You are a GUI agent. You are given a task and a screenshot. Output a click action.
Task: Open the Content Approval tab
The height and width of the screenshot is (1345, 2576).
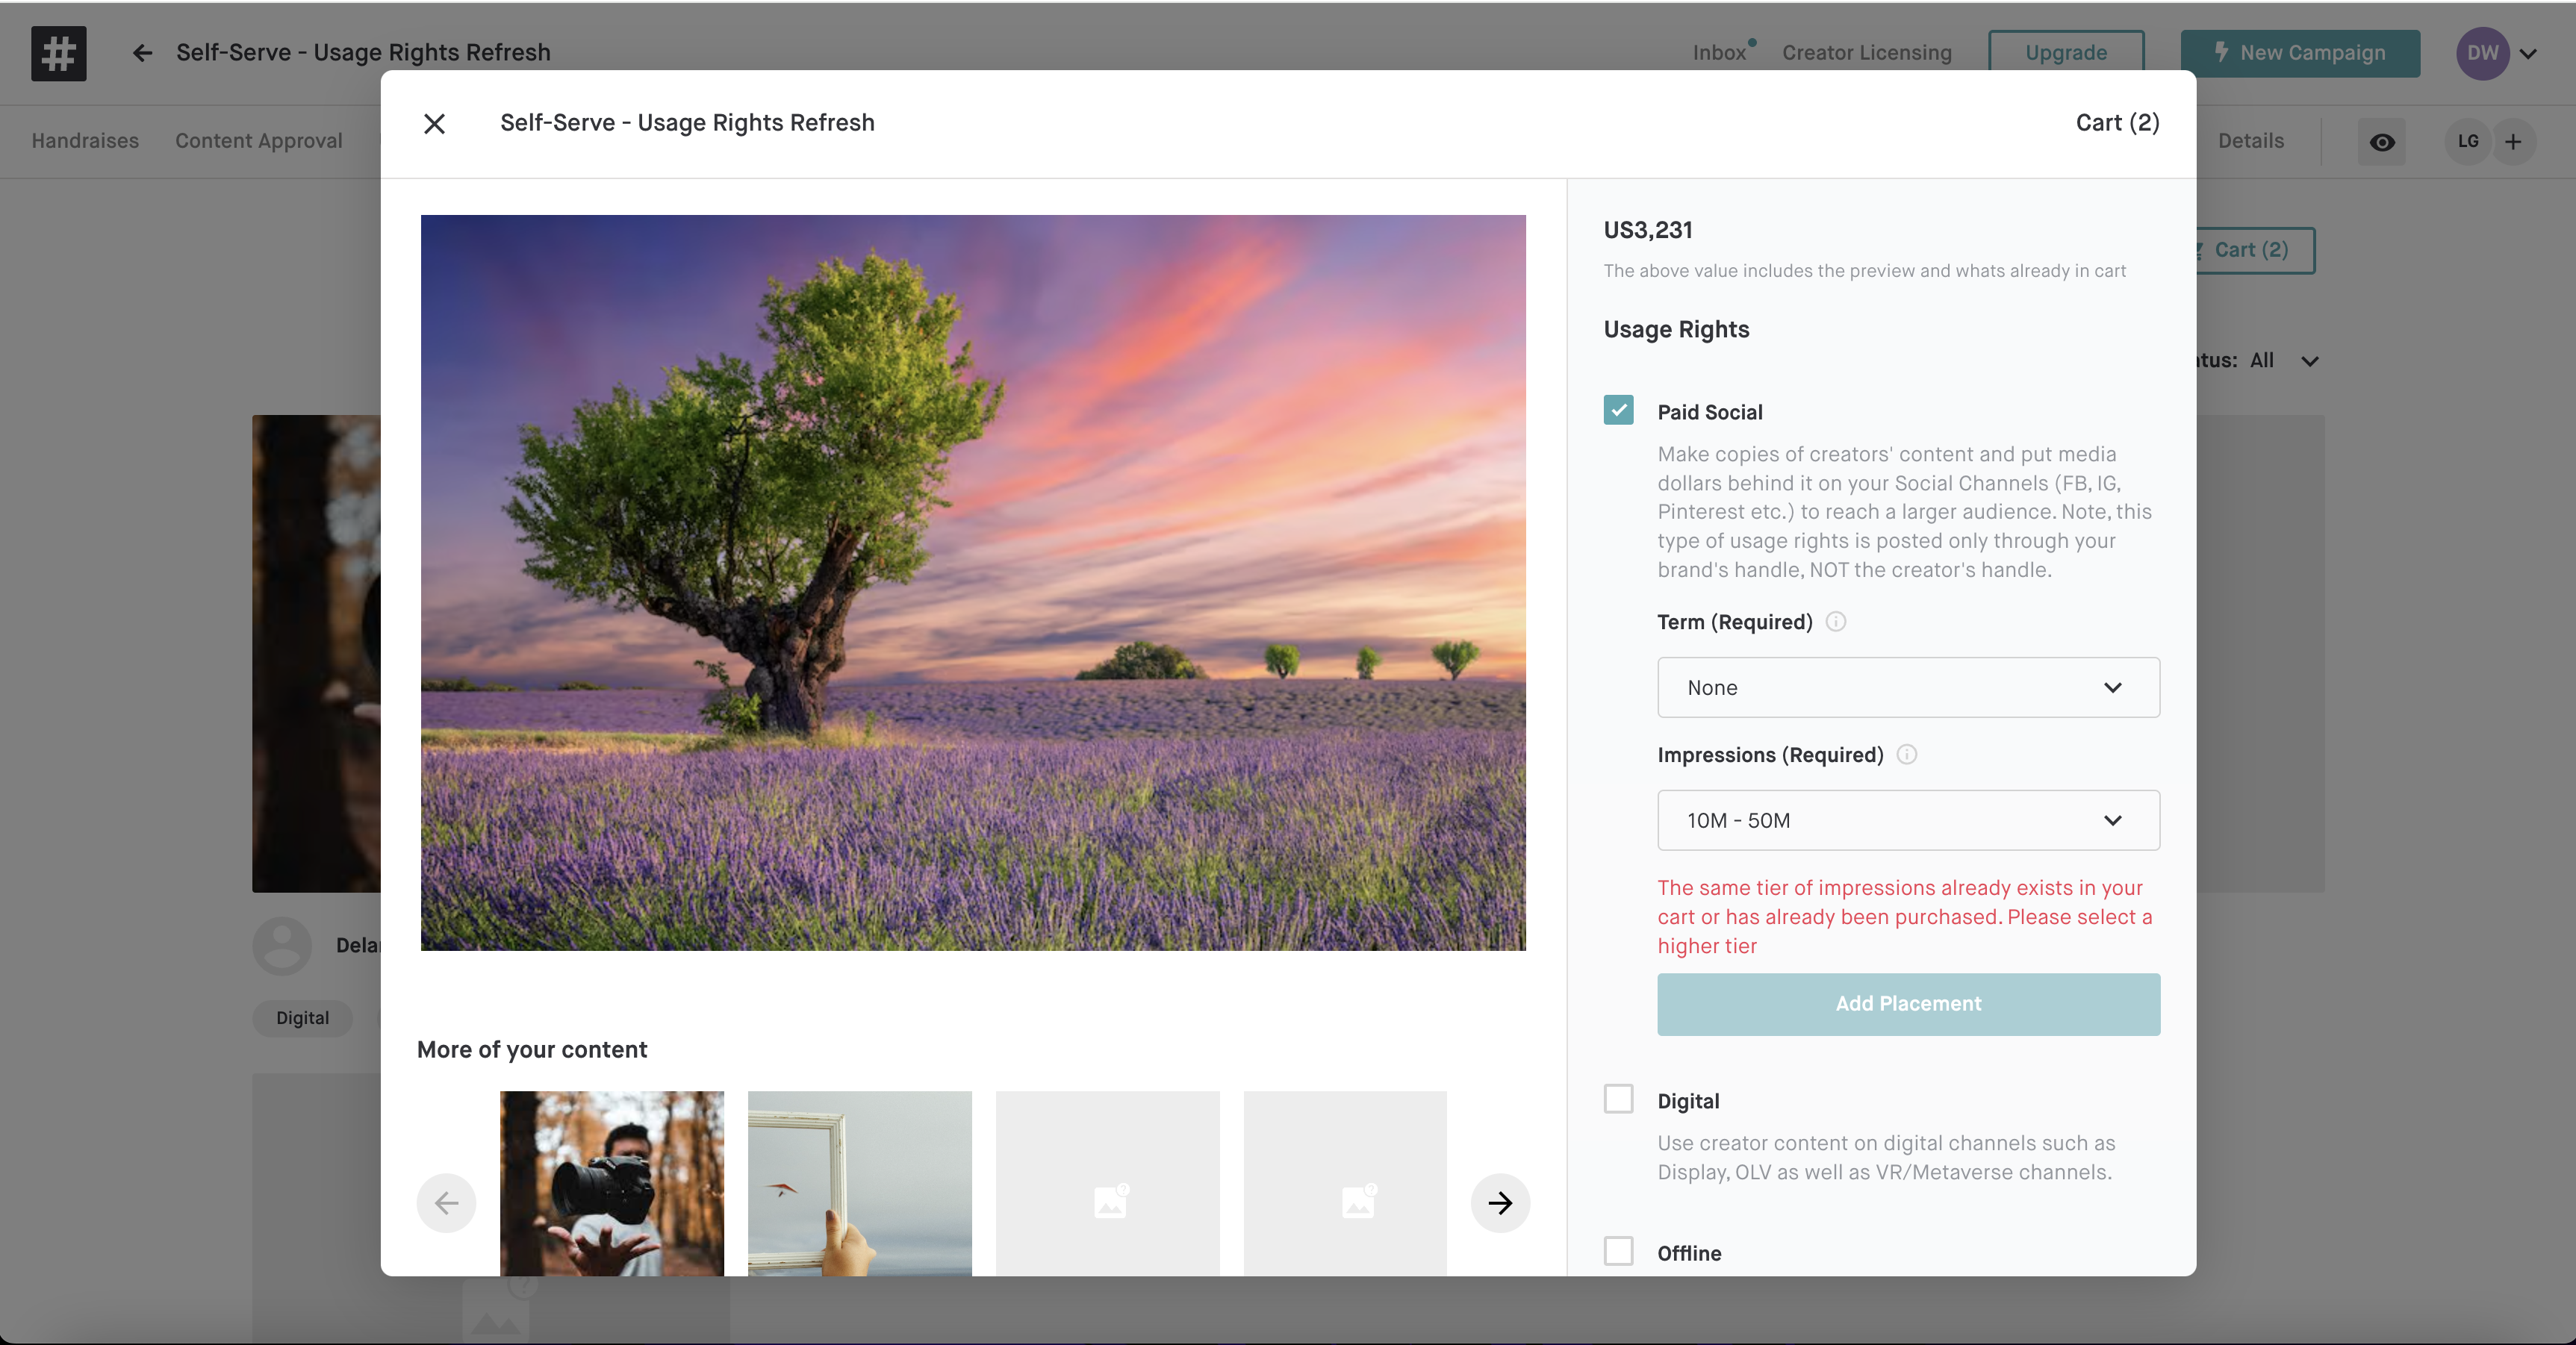pos(258,141)
